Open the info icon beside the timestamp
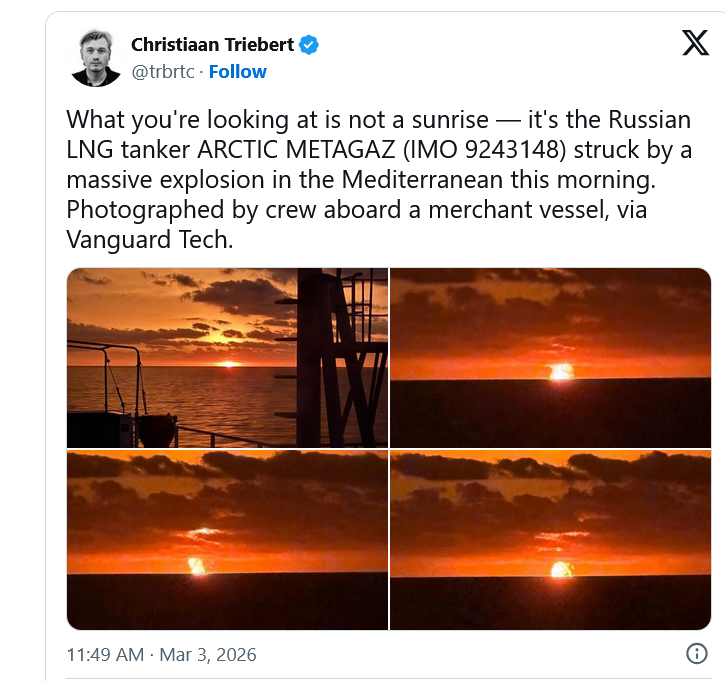 696,654
